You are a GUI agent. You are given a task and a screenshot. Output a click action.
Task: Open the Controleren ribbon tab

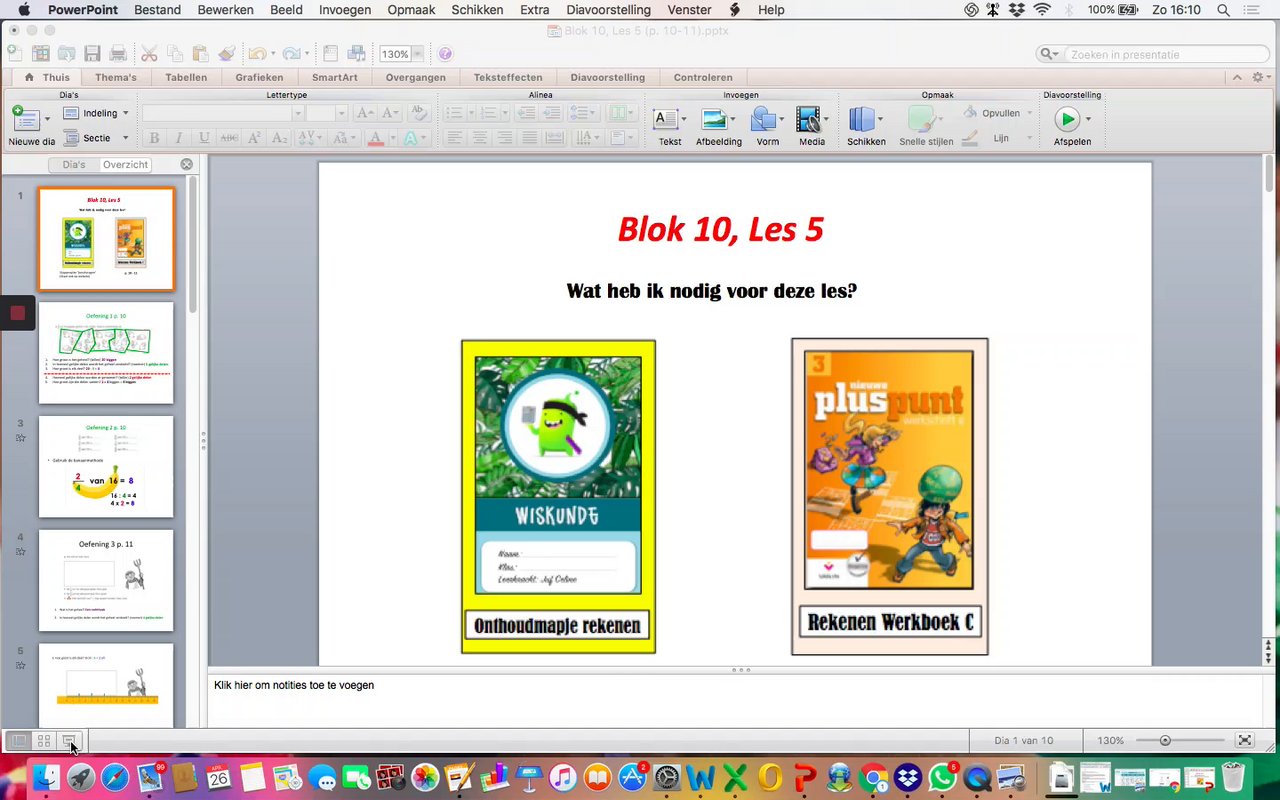[703, 77]
